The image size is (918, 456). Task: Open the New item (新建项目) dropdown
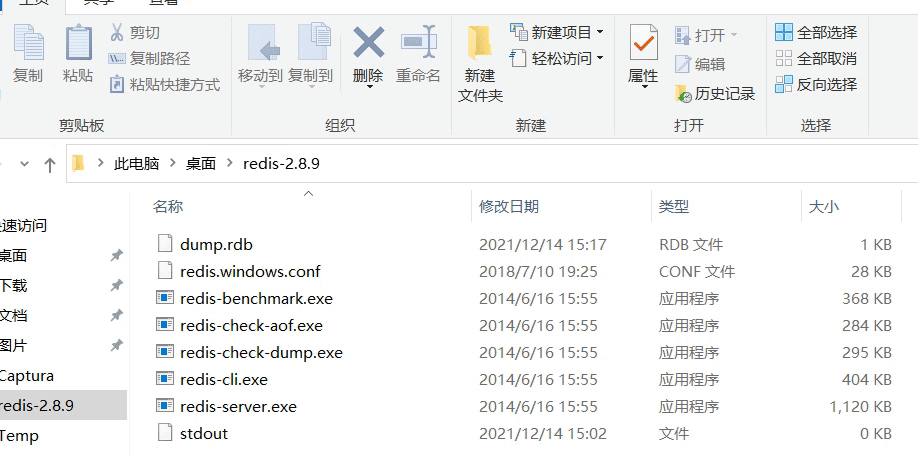(x=557, y=32)
